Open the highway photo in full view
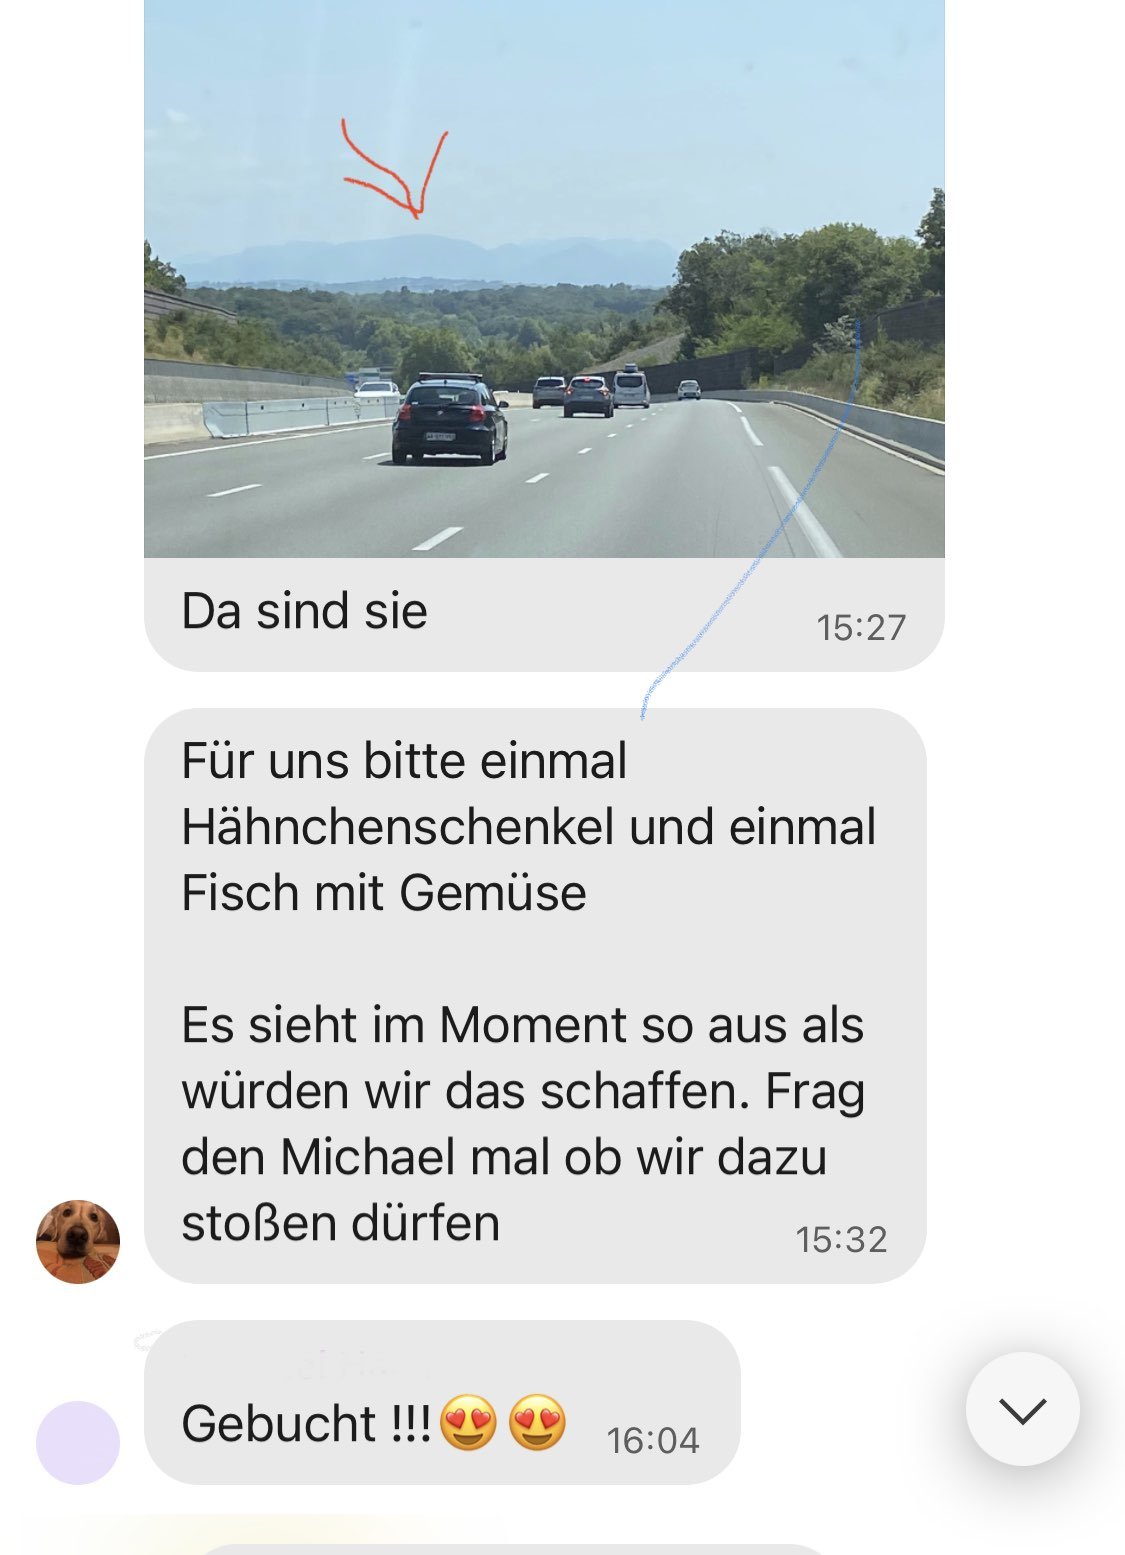This screenshot has width=1125, height=1555. click(x=544, y=279)
